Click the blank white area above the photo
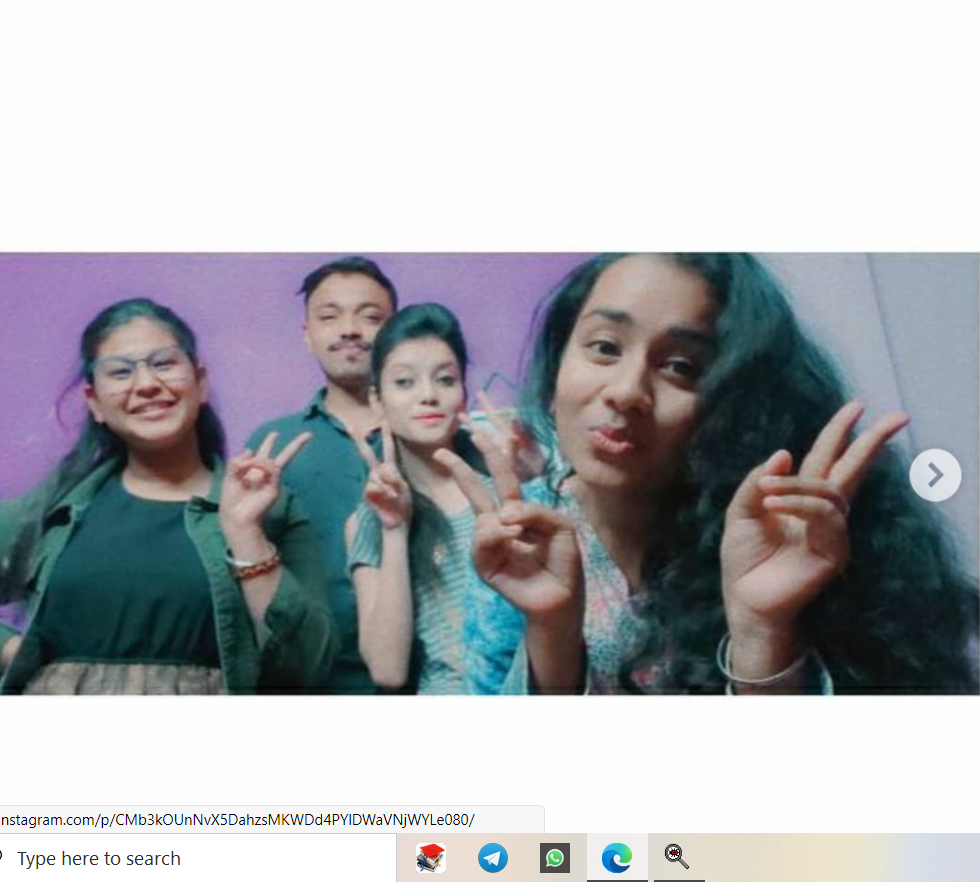This screenshot has height=882, width=980. click(x=490, y=120)
